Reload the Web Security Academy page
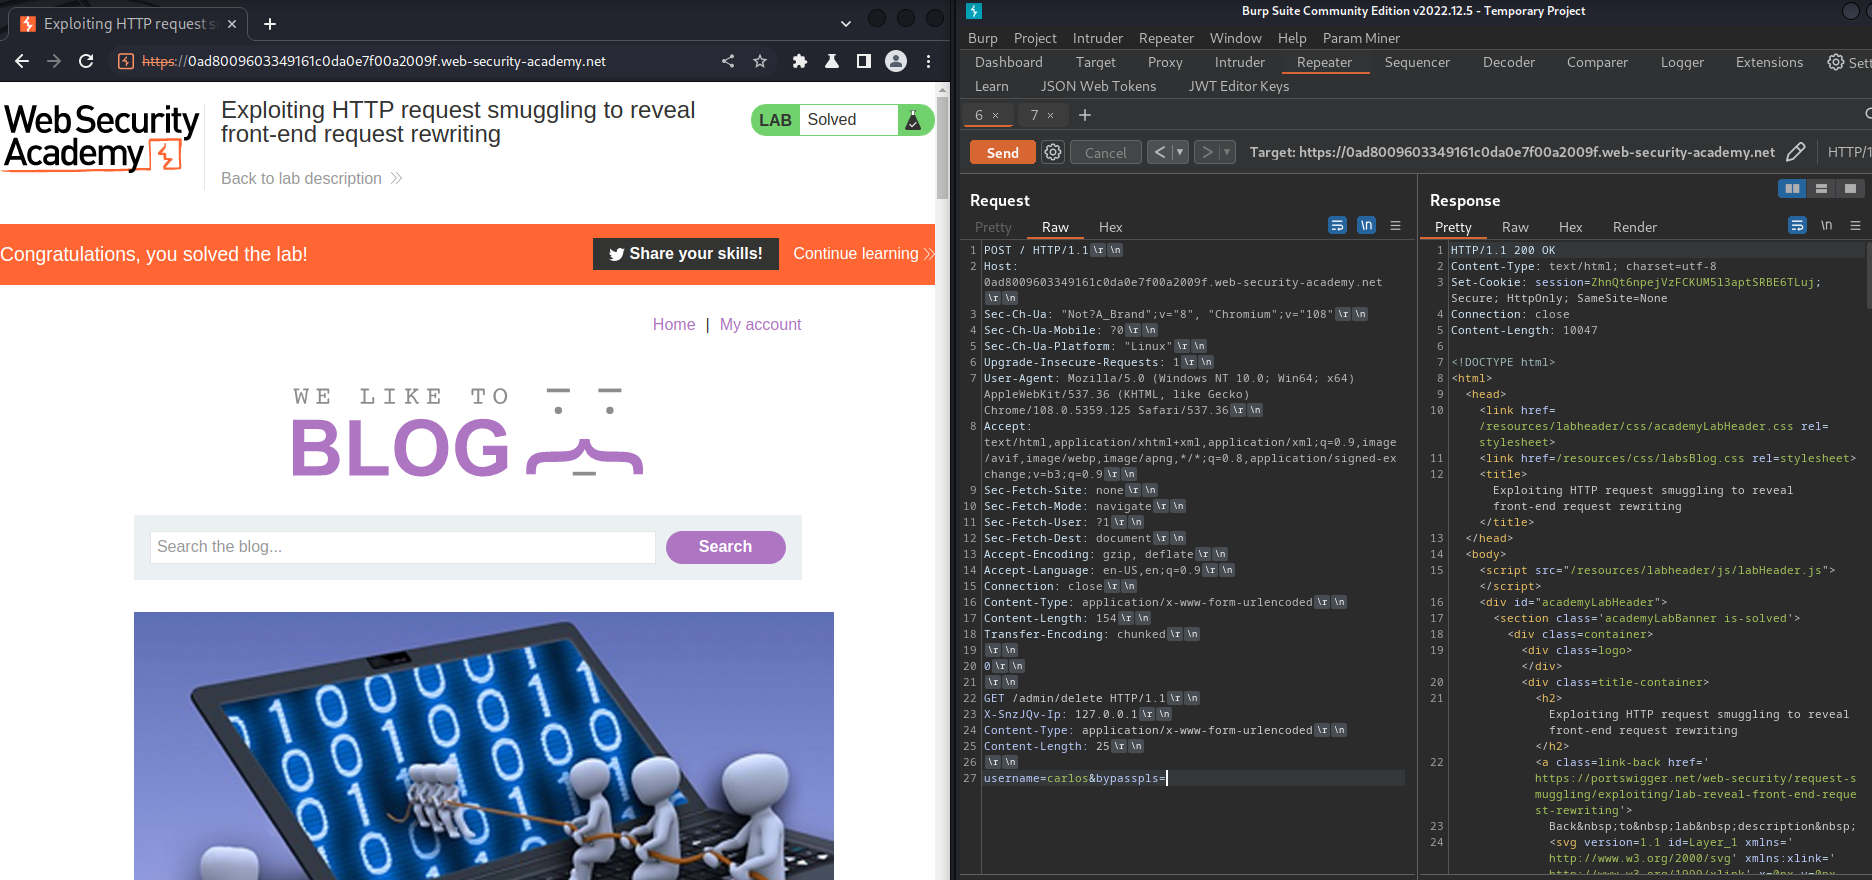Screen dimensions: 1872x880 click(x=86, y=61)
